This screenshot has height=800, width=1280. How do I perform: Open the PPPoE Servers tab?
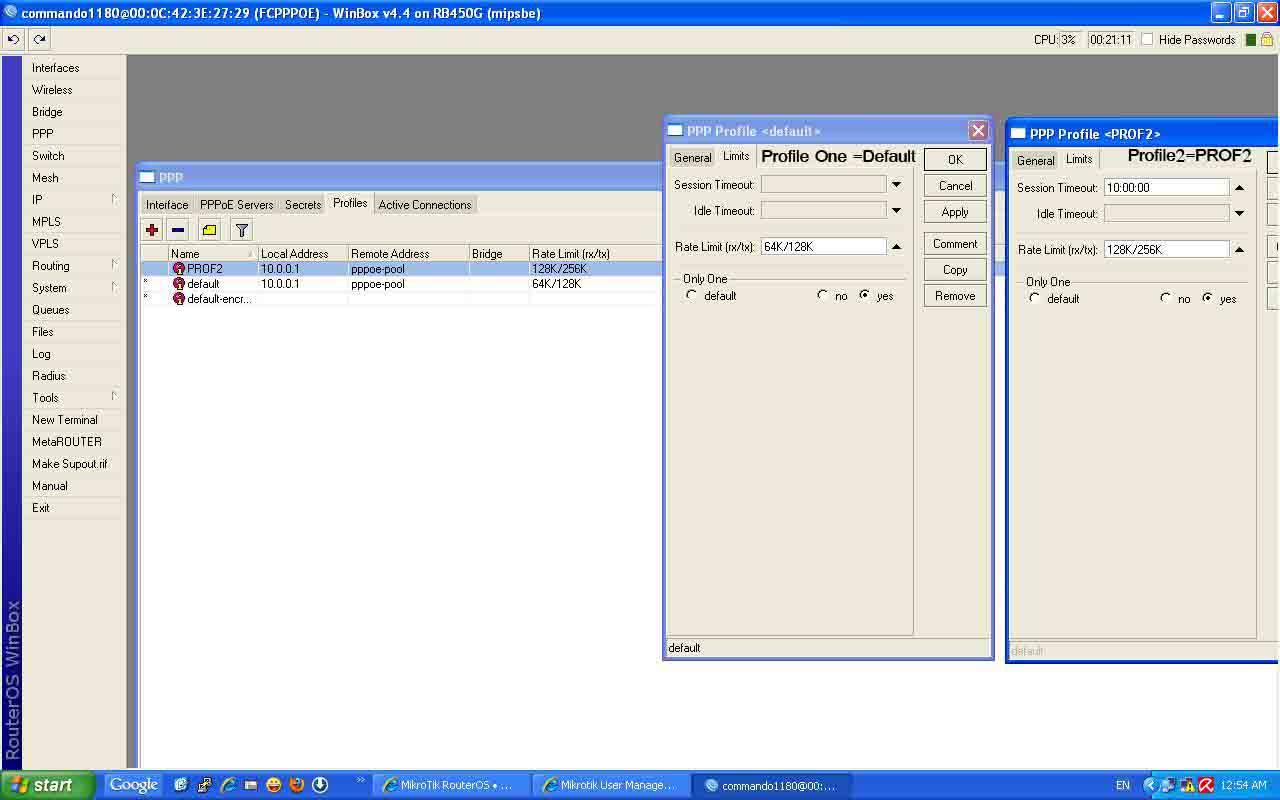tap(236, 205)
